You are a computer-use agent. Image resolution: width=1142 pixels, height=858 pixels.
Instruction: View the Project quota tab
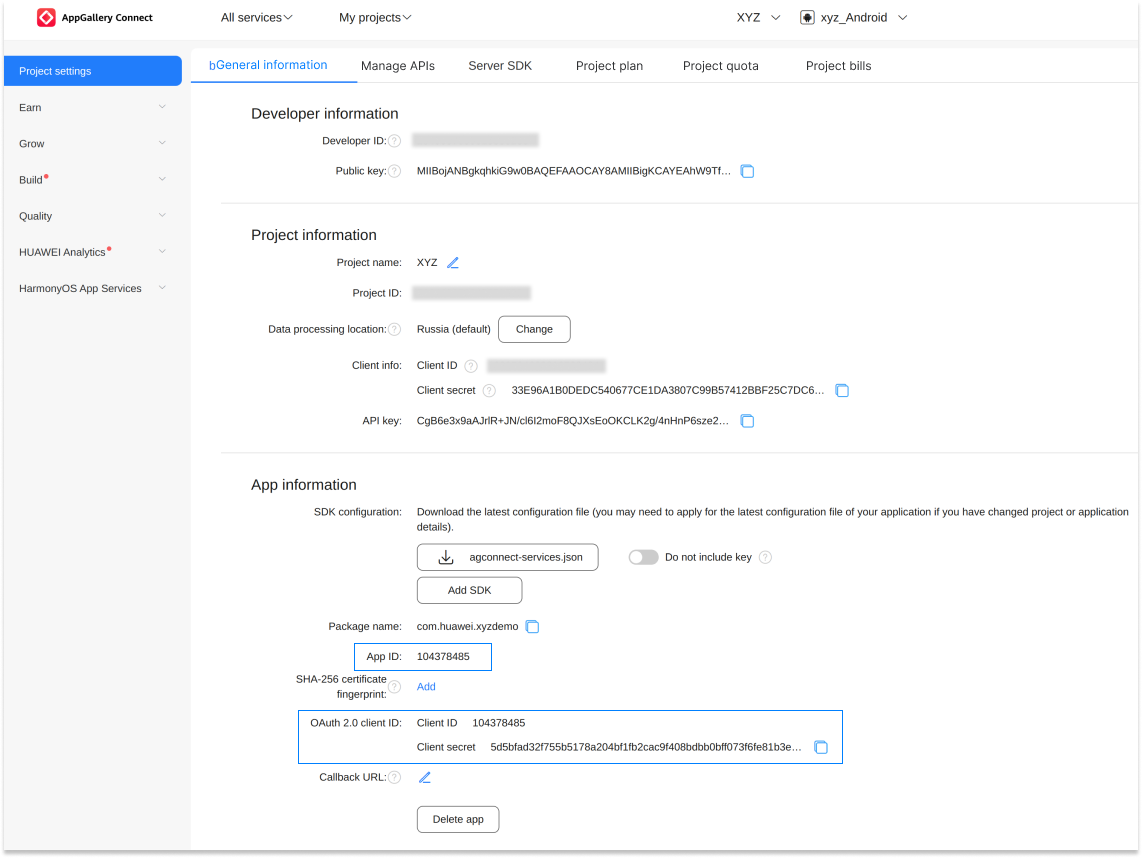(721, 66)
